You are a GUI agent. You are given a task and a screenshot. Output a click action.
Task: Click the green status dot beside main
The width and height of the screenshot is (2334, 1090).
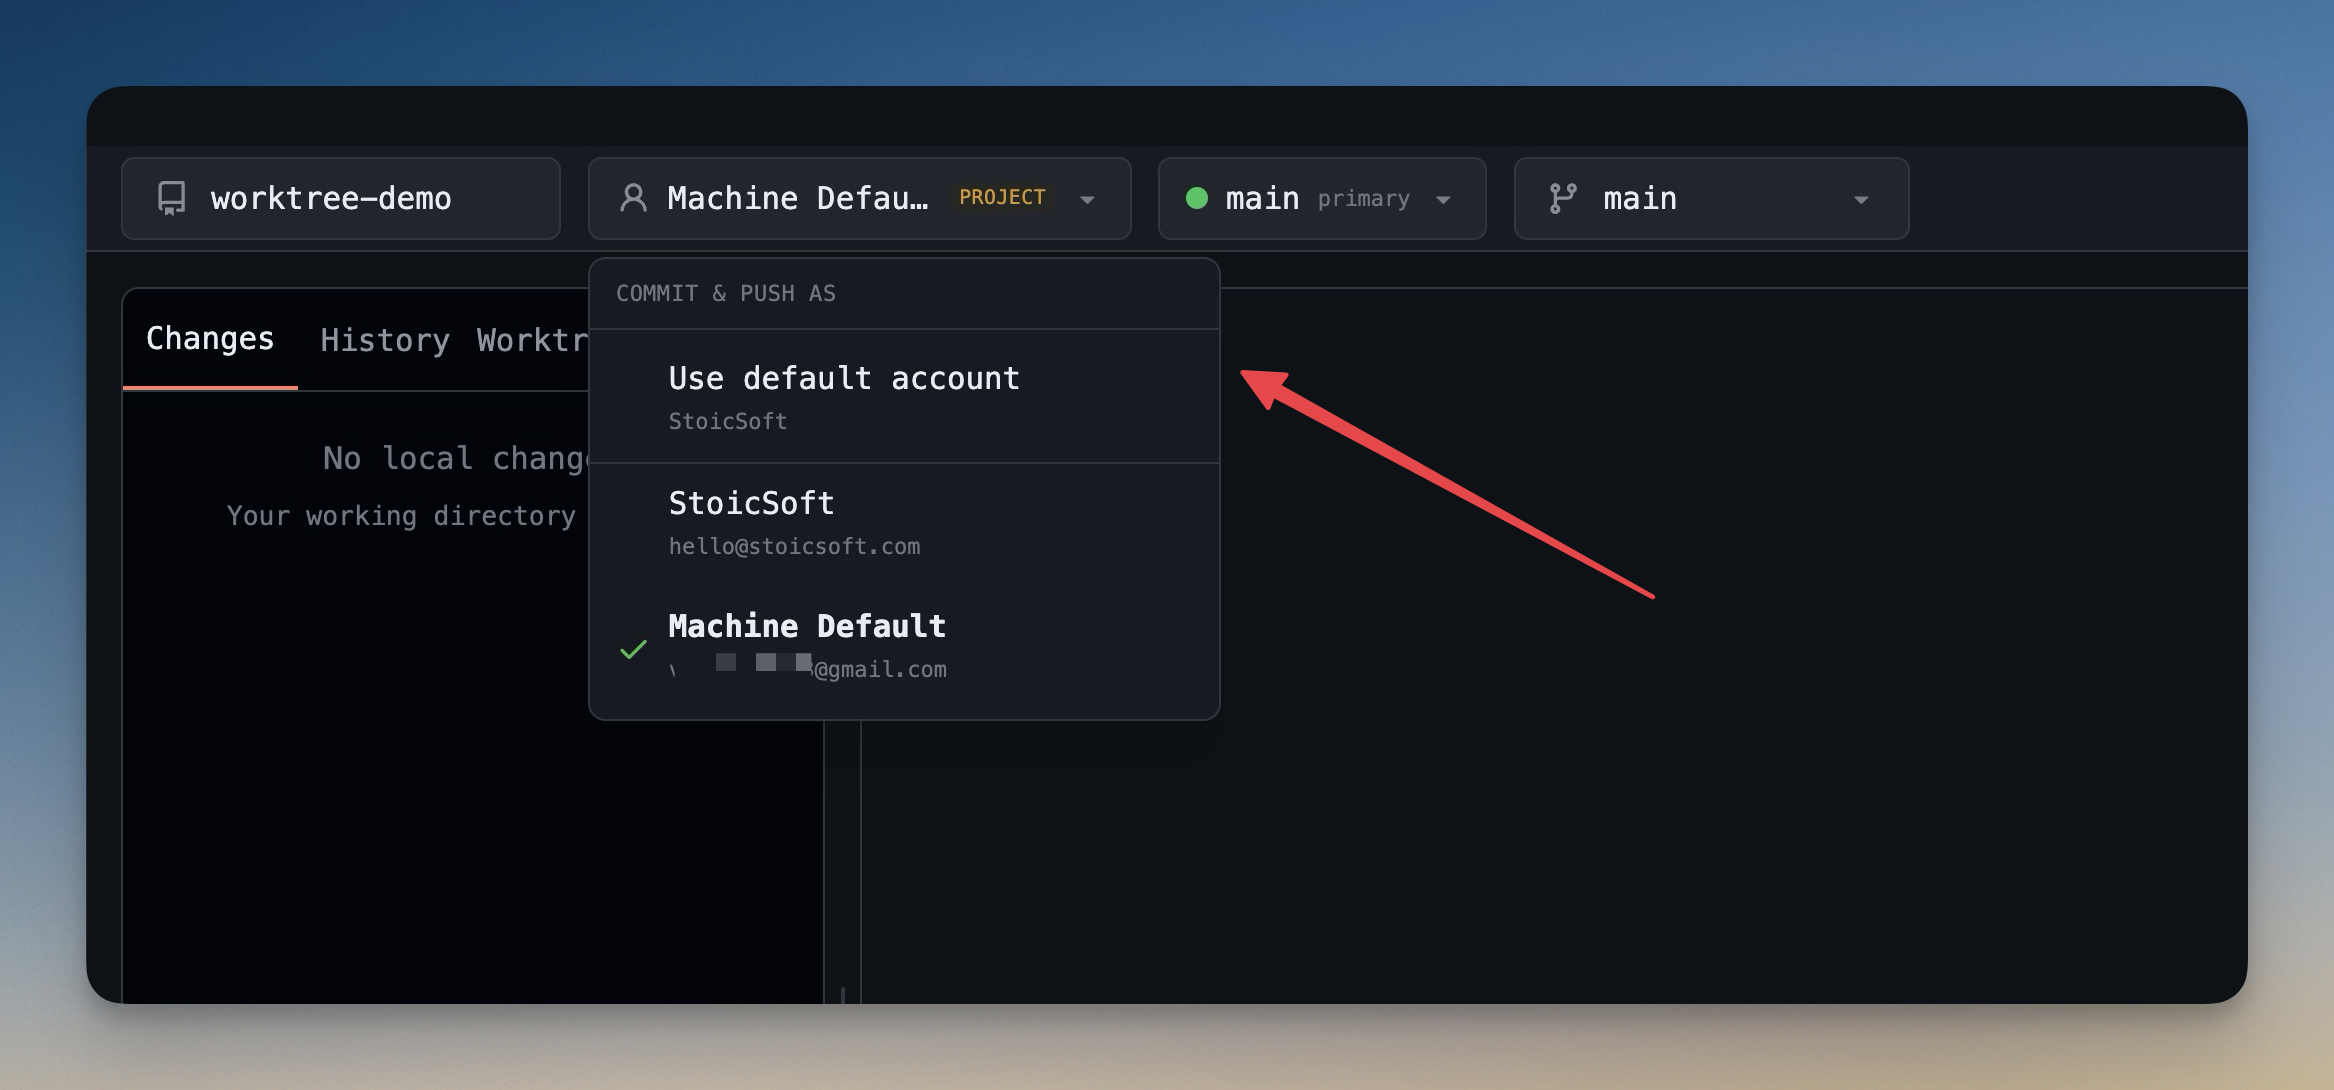pos(1196,198)
